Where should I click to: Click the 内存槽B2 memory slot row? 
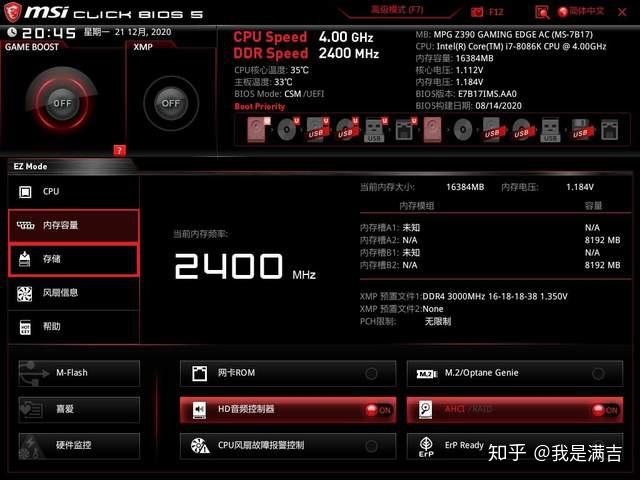490,265
